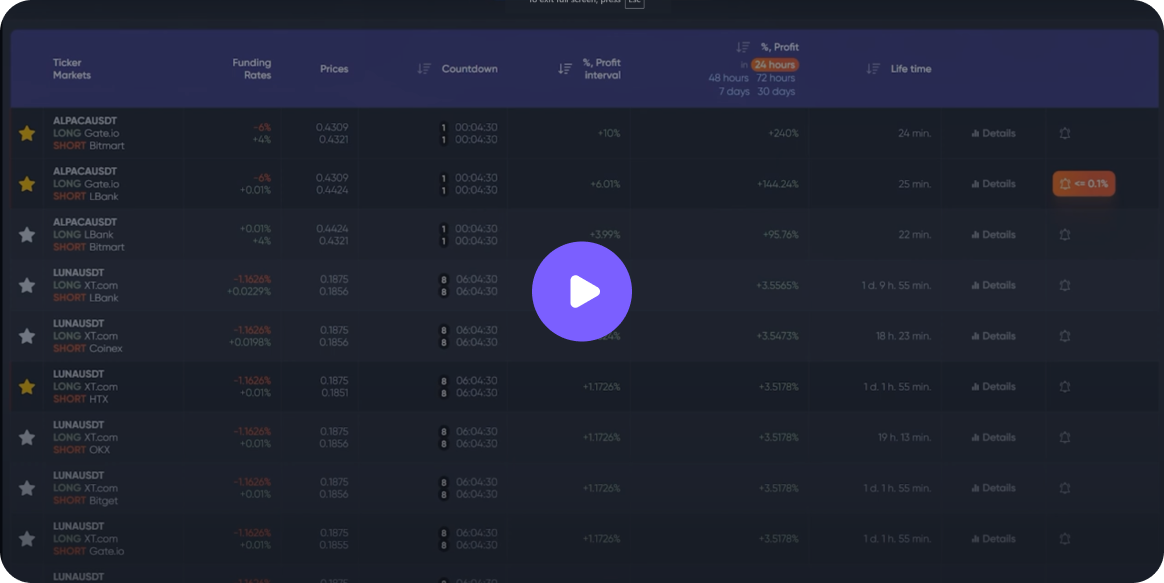Screen dimensions: 1164x583
Task: Toggle the favorite star for LUNAUSDT SHORT Bitget
Action: coord(27,488)
